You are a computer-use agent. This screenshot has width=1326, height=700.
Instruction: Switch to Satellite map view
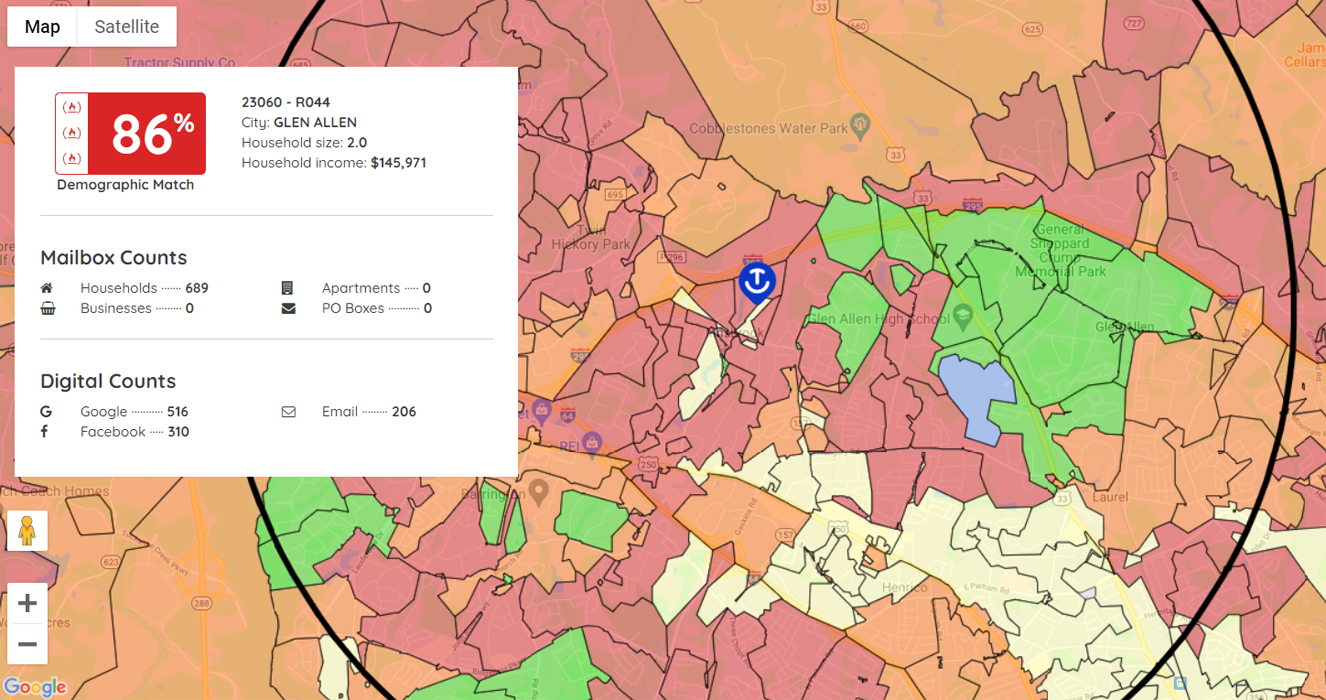coord(126,27)
